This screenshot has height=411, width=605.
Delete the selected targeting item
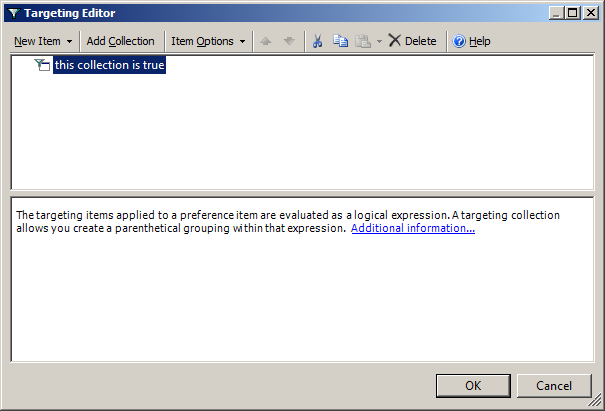pos(412,41)
